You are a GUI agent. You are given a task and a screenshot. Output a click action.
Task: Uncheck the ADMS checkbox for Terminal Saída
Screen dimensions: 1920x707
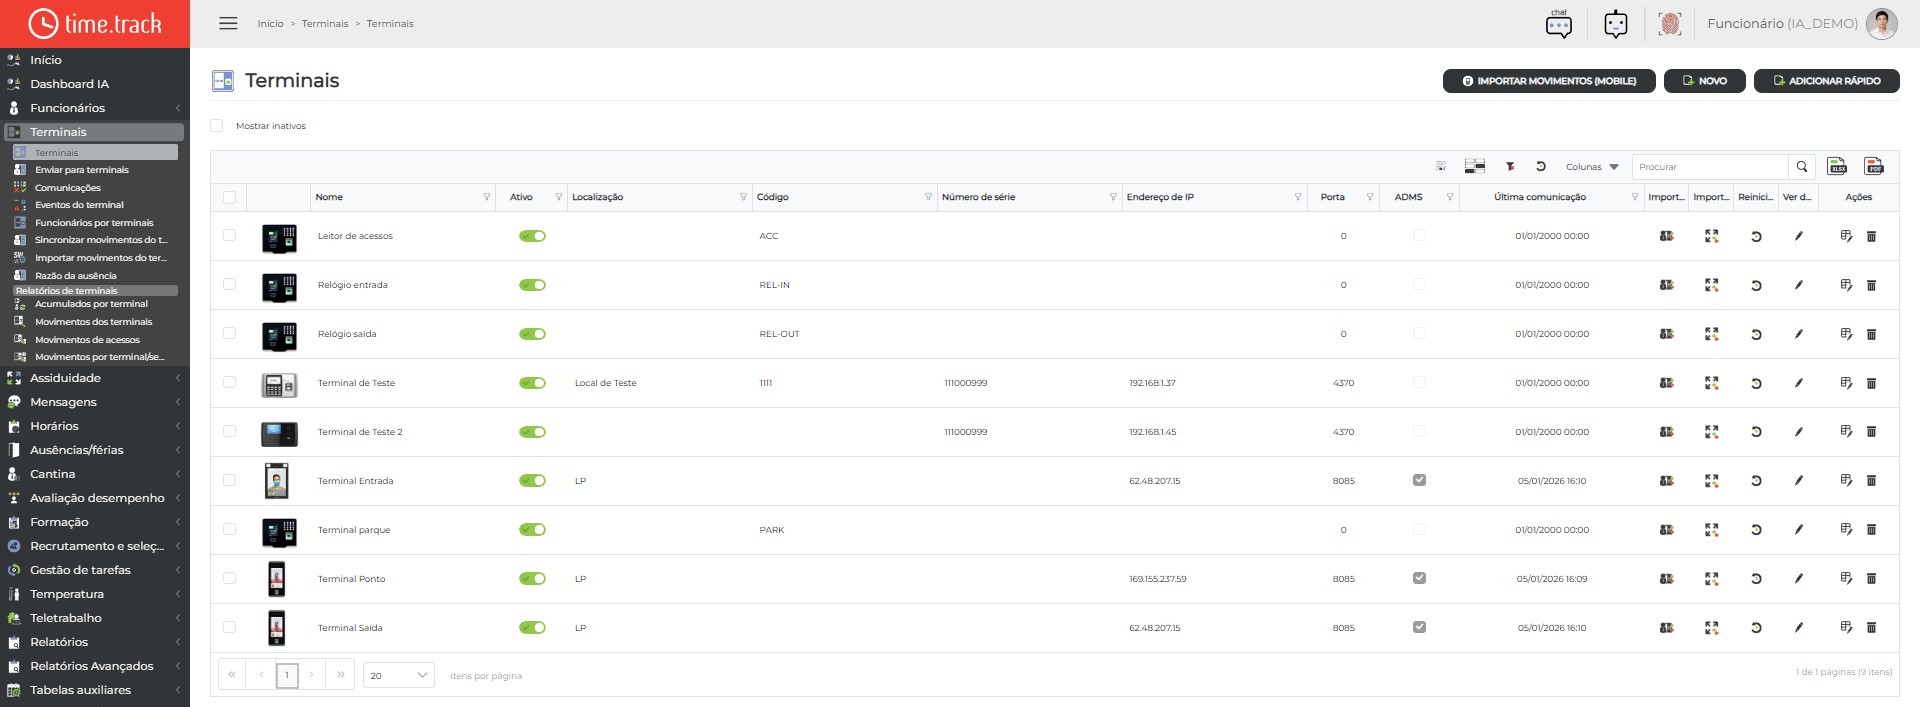click(1419, 627)
